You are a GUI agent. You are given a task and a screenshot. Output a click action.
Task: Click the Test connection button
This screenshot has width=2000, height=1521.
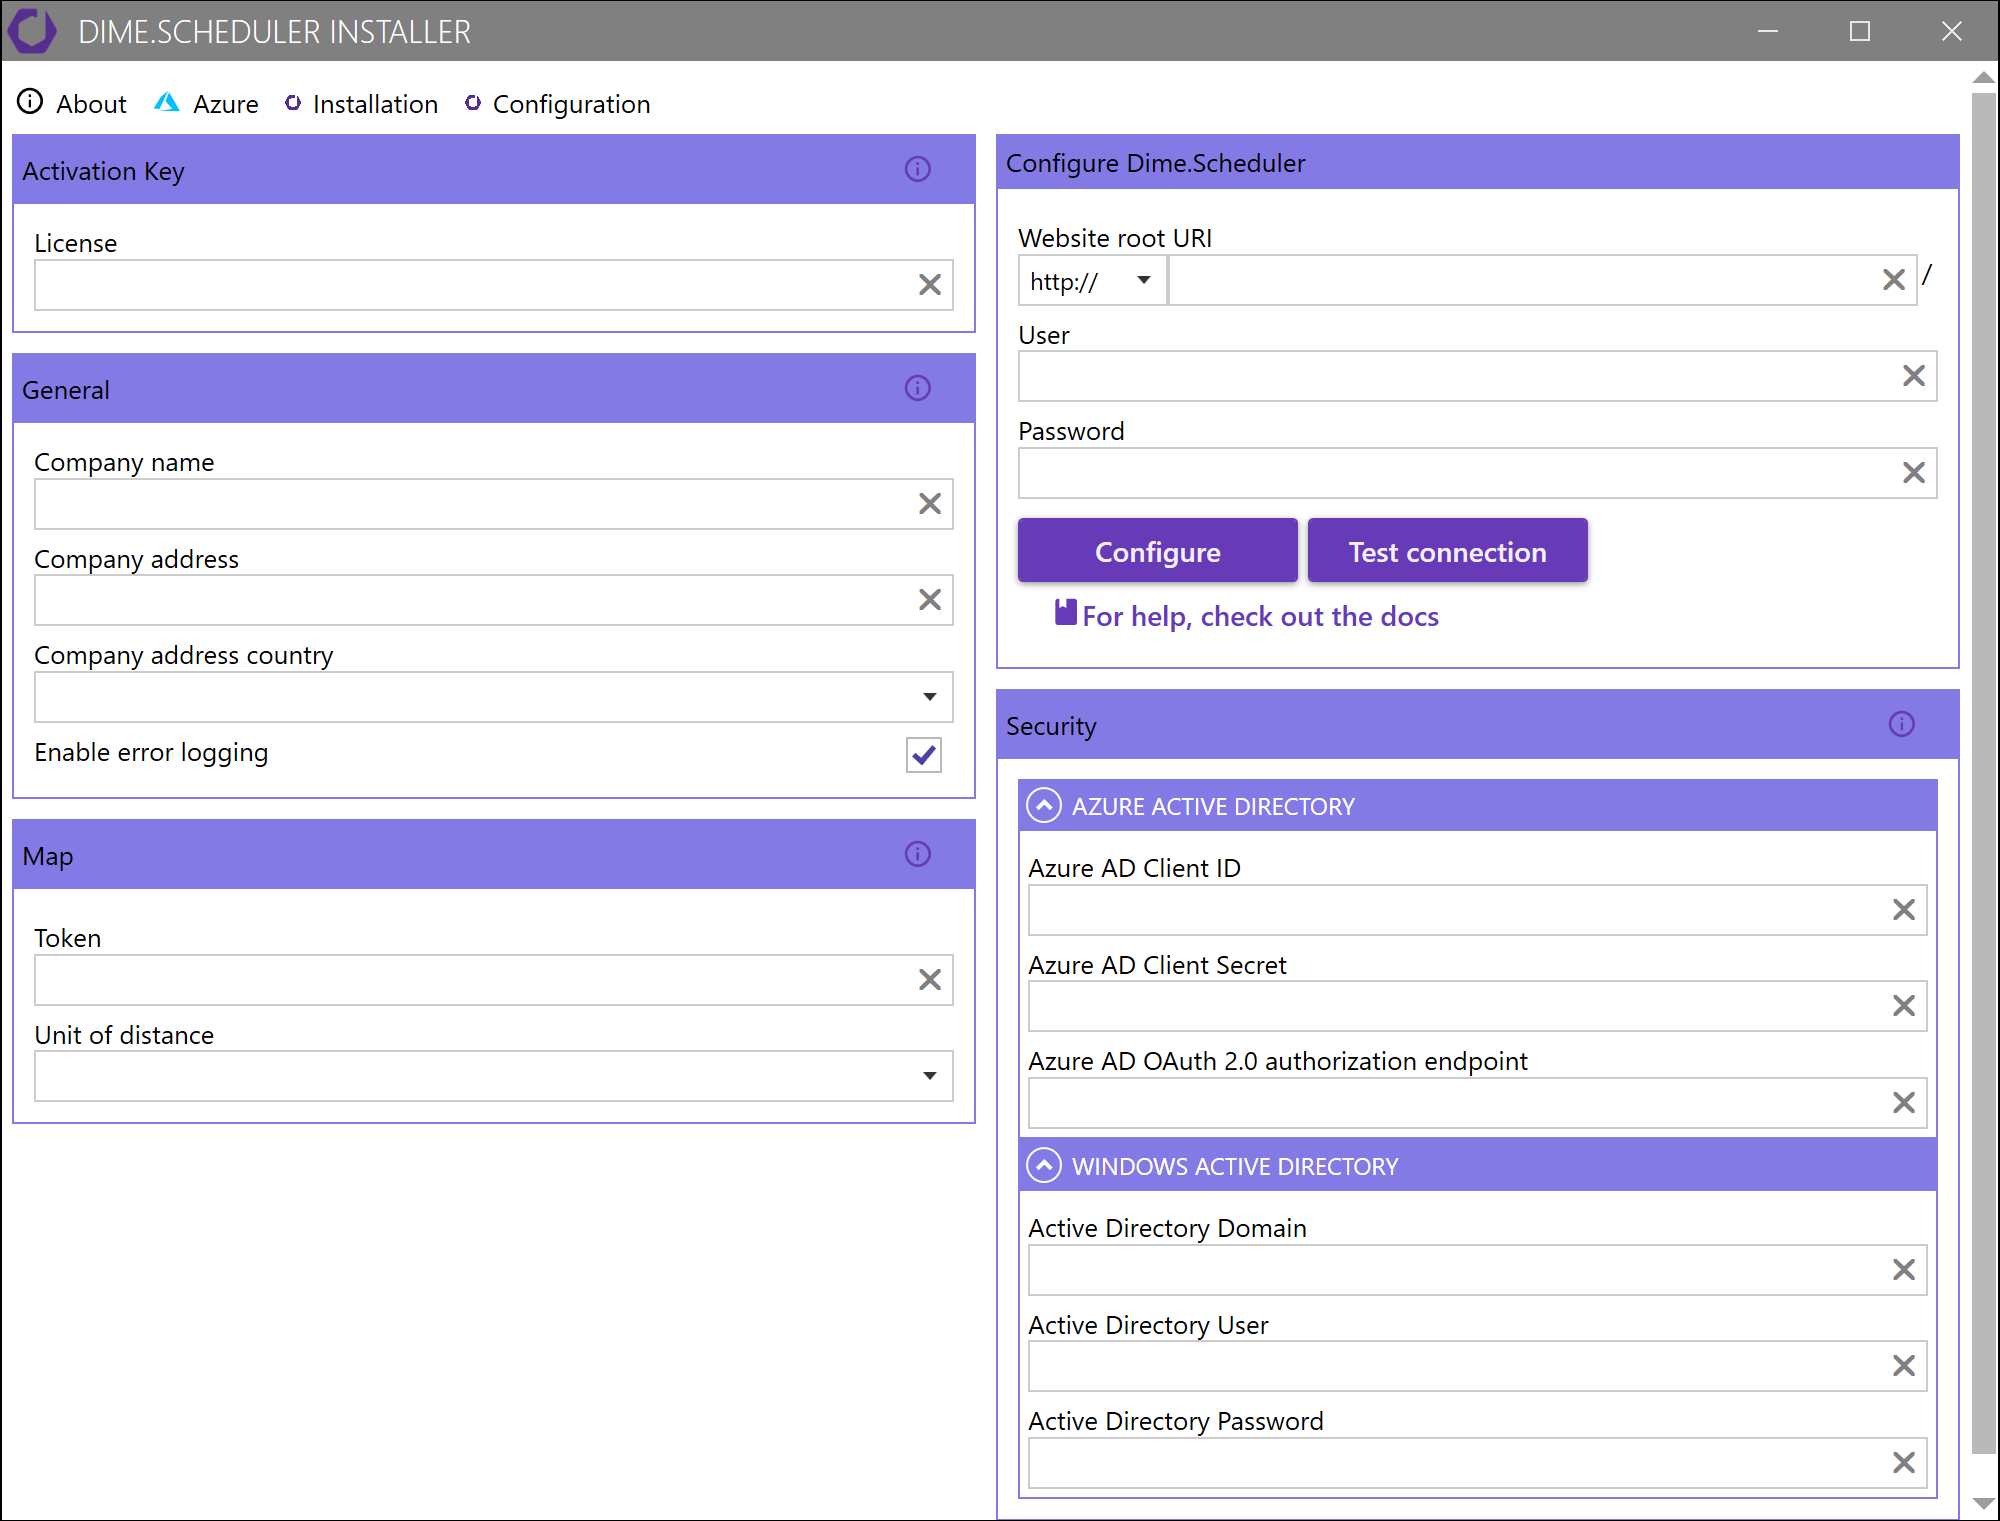pos(1448,551)
